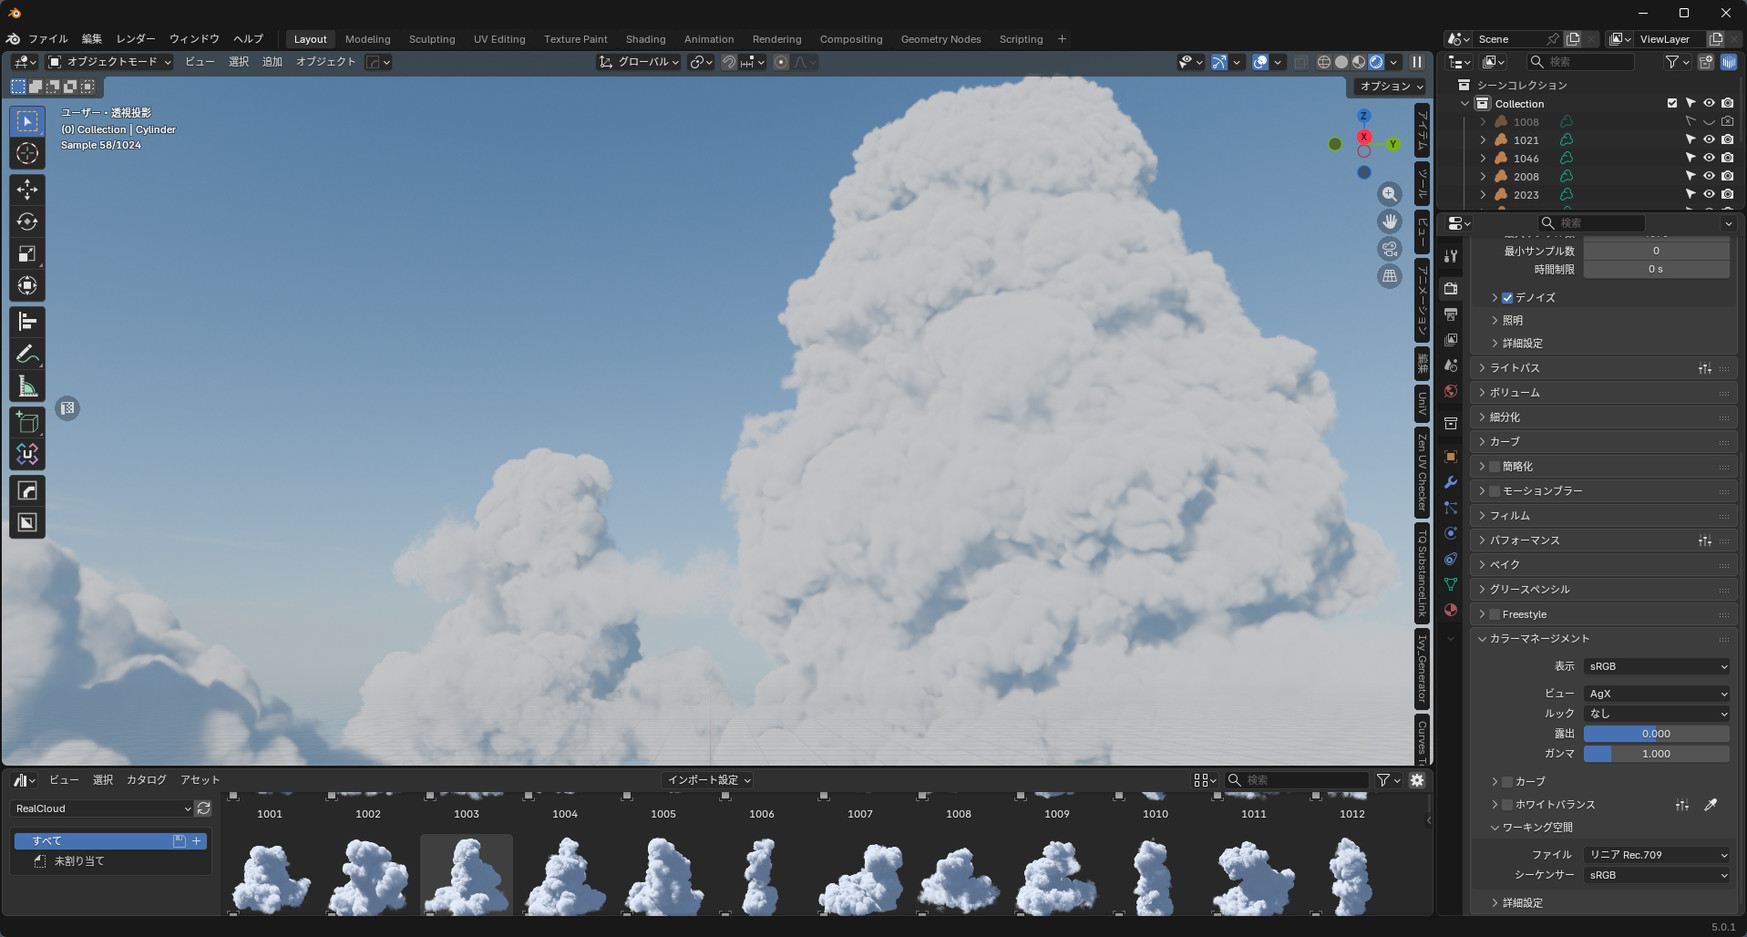
Task: Click the インポート設定 button
Action: [x=708, y=780]
